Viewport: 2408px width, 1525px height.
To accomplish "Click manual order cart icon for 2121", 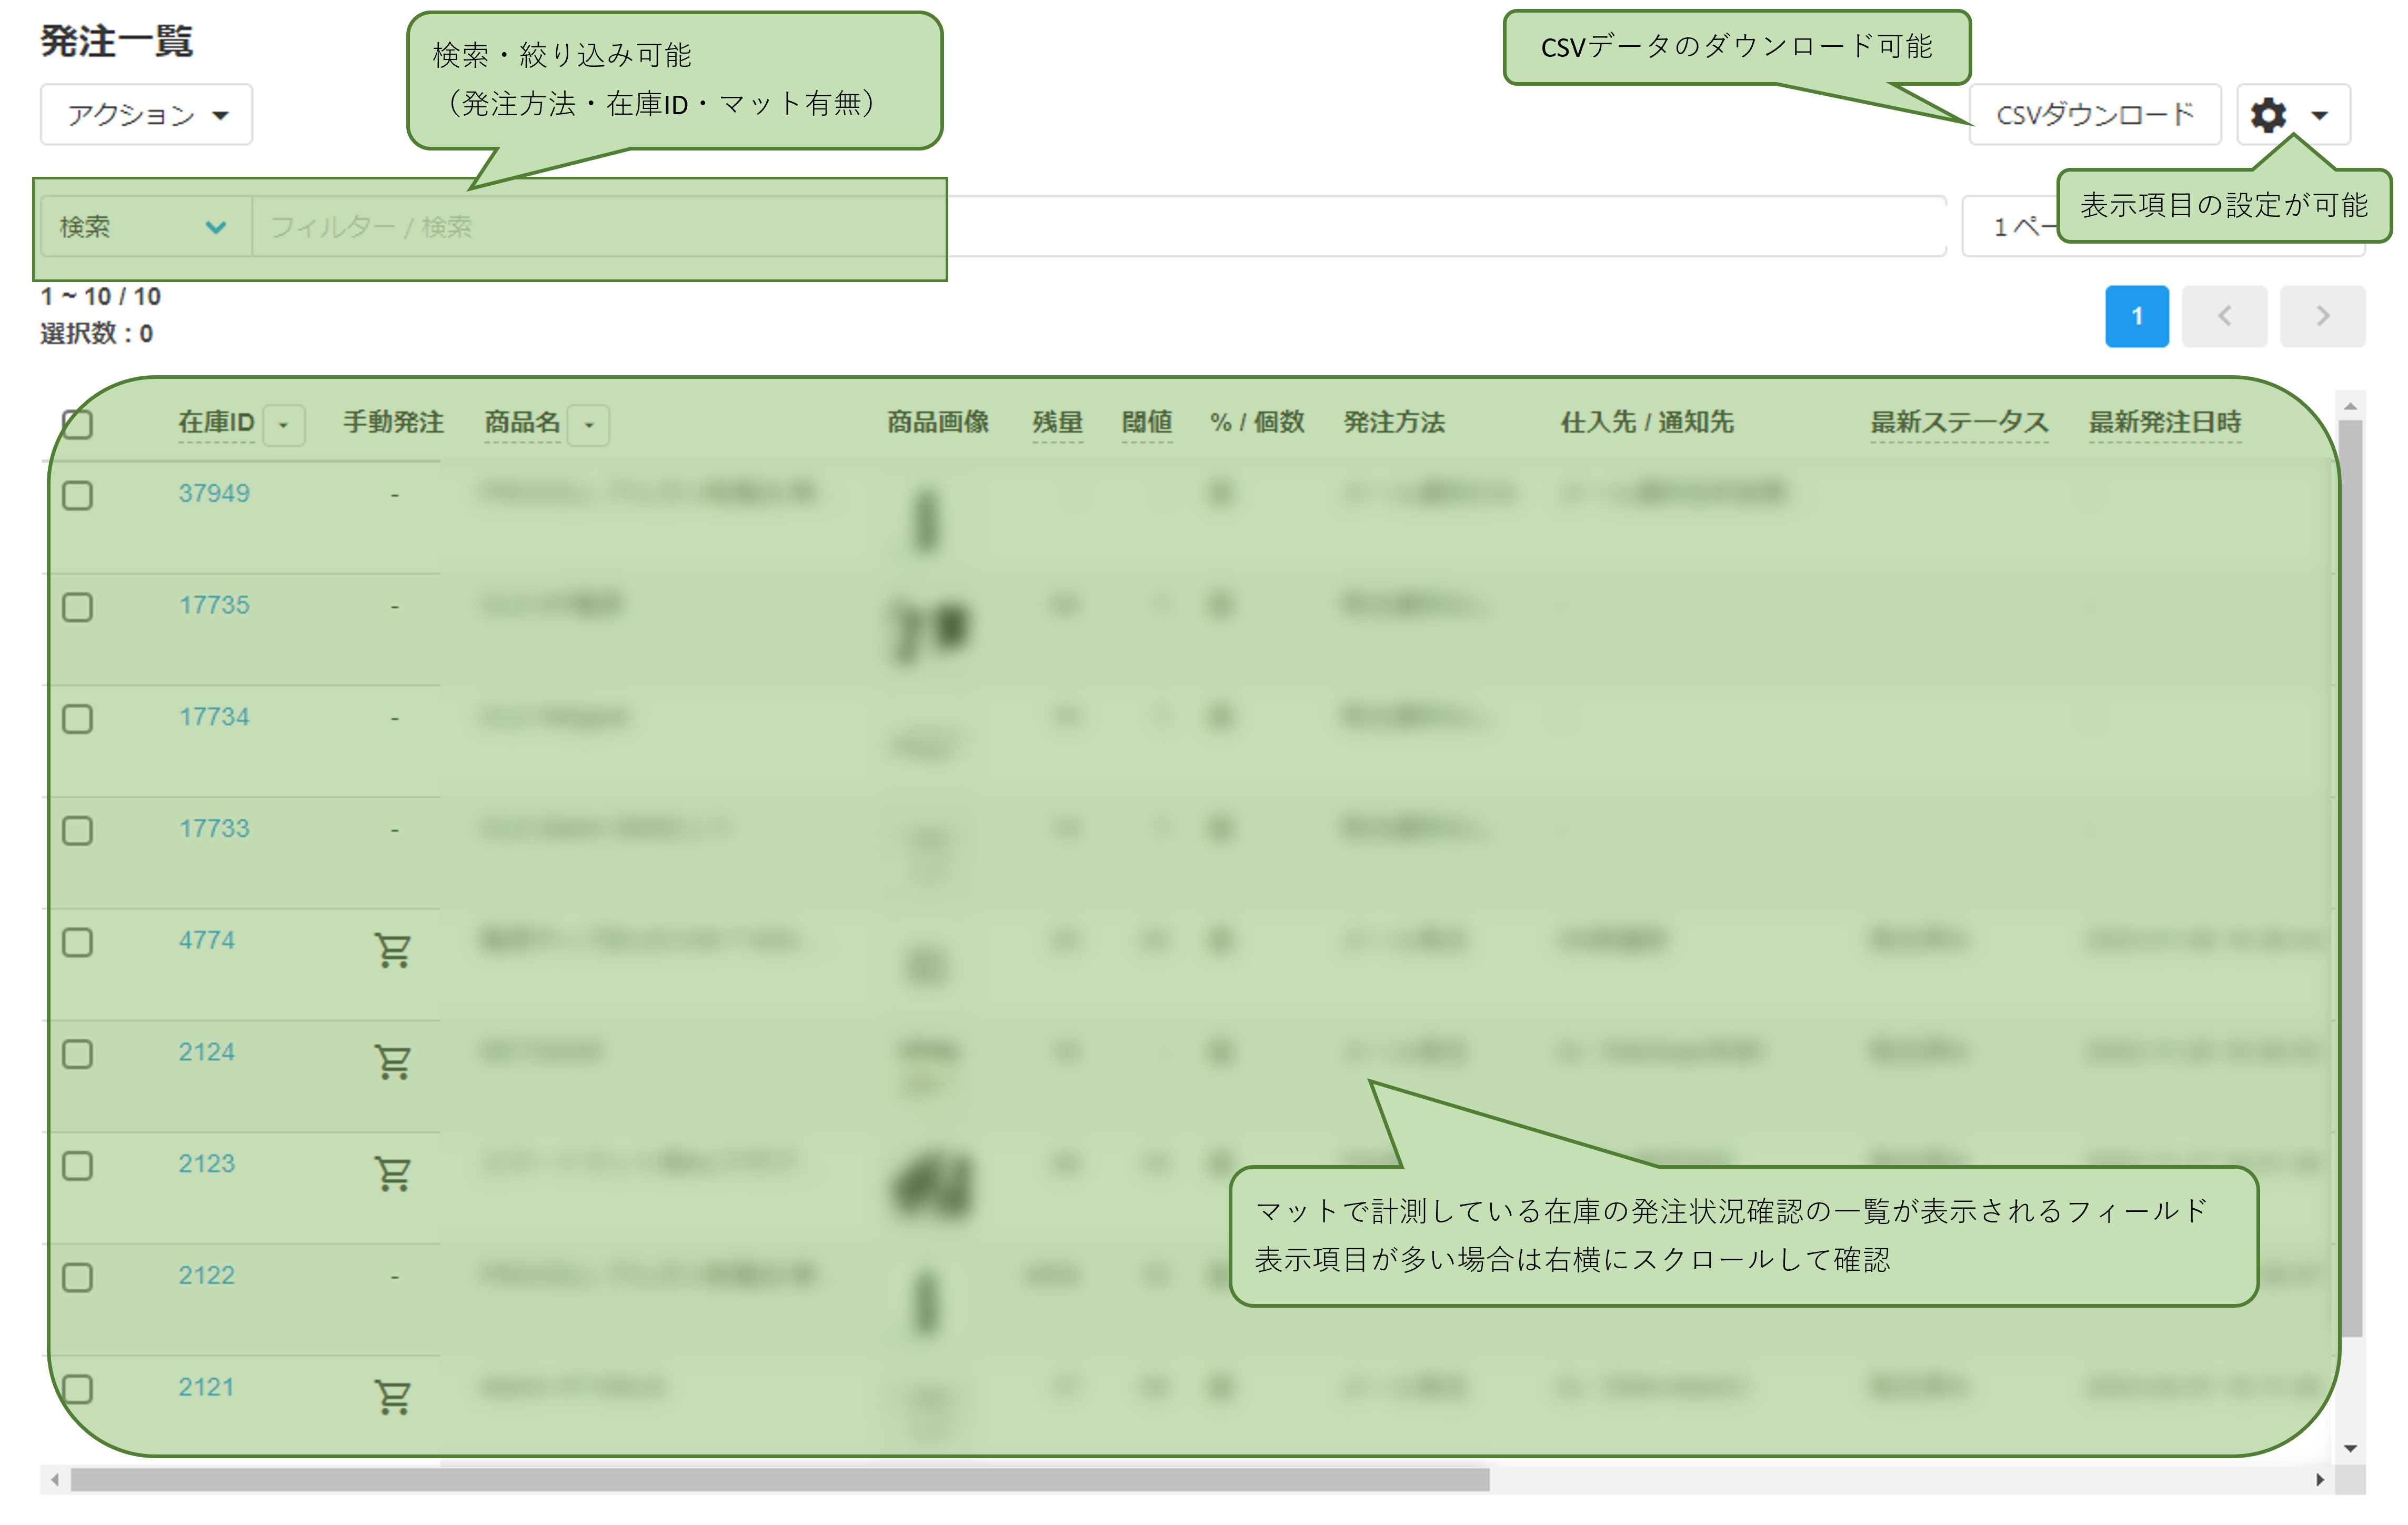I will (x=393, y=1397).
